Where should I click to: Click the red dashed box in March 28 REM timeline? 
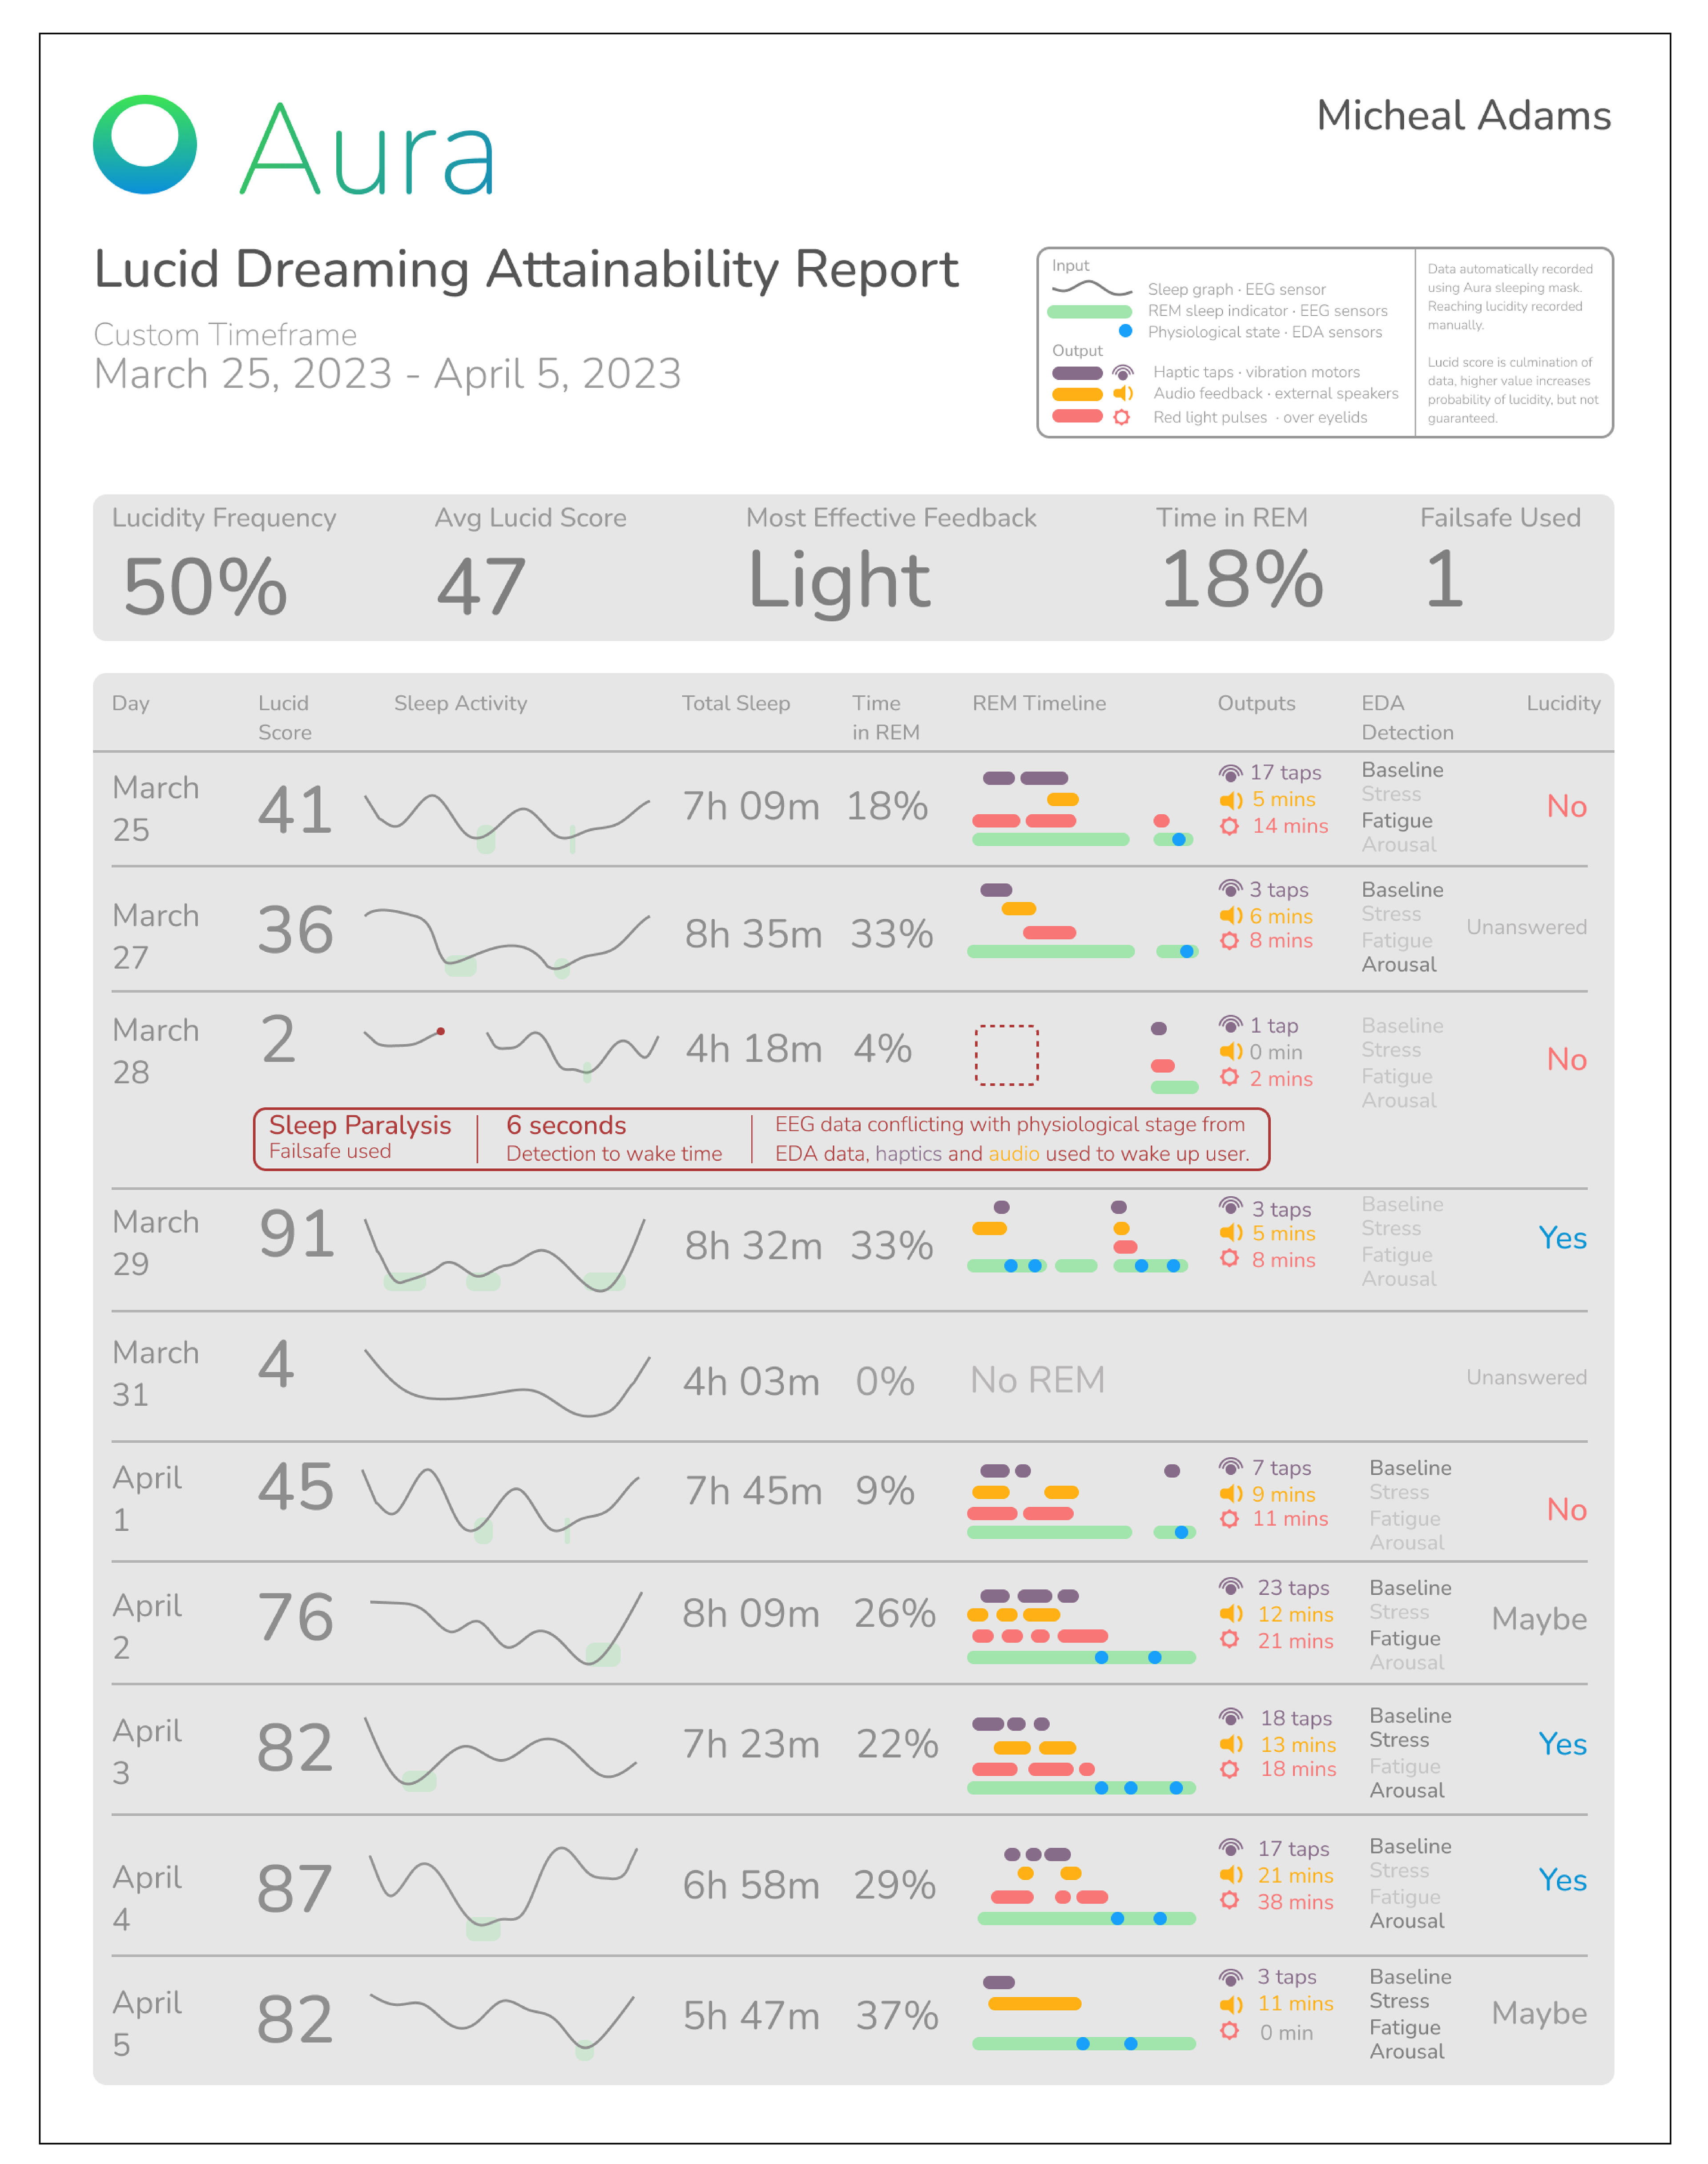tap(1006, 1054)
